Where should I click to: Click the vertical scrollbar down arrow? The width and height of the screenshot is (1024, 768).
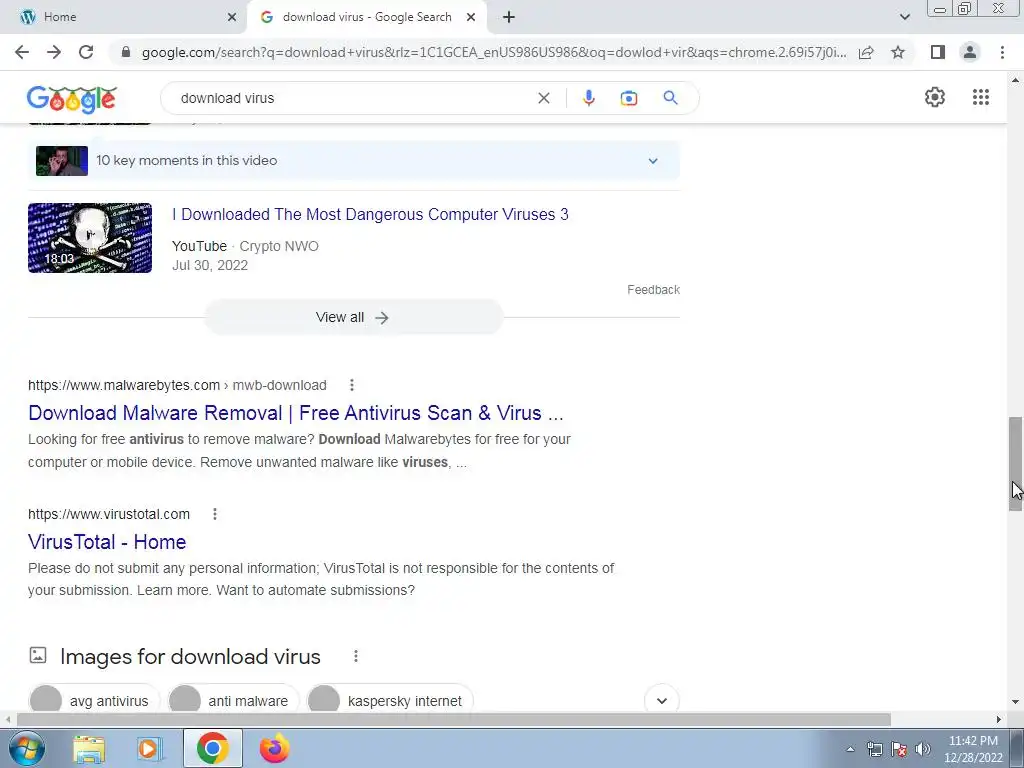pos(1016,702)
